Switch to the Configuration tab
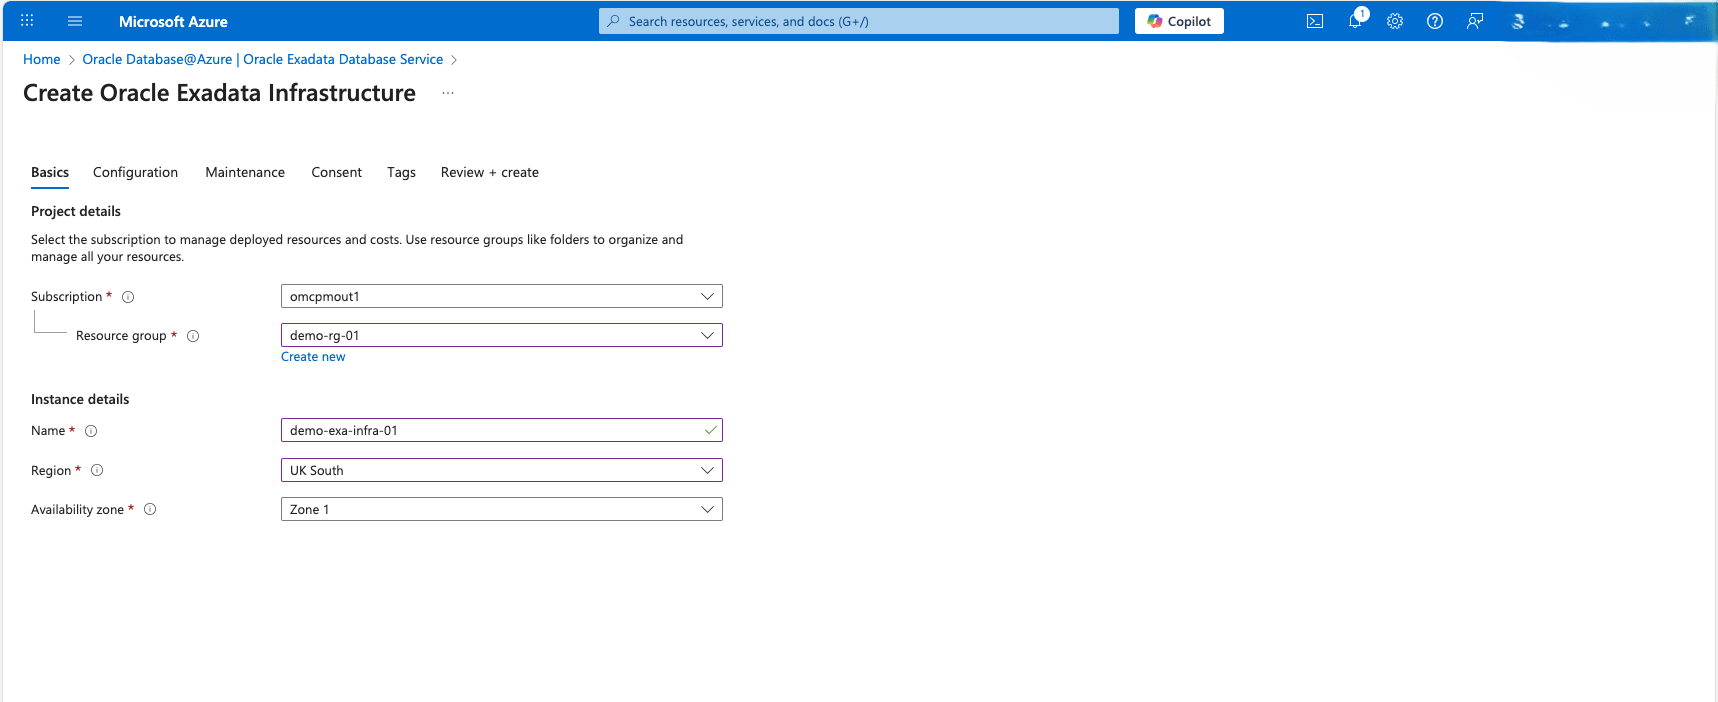Image resolution: width=1718 pixels, height=702 pixels. tap(135, 172)
